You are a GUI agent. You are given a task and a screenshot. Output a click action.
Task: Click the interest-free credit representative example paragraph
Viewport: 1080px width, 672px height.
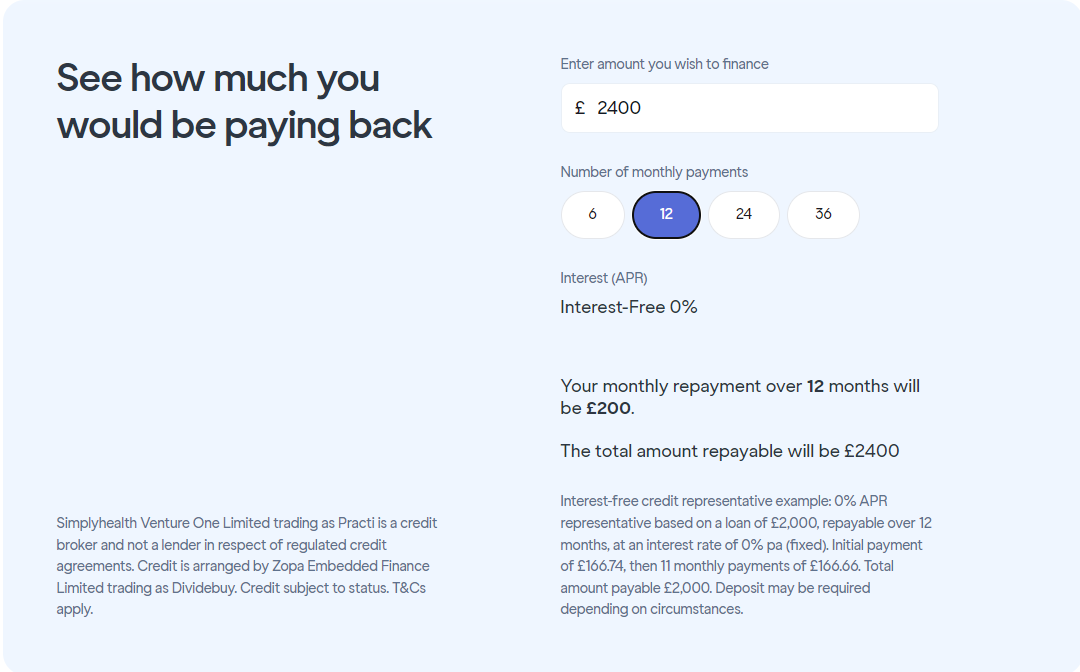[746, 555]
